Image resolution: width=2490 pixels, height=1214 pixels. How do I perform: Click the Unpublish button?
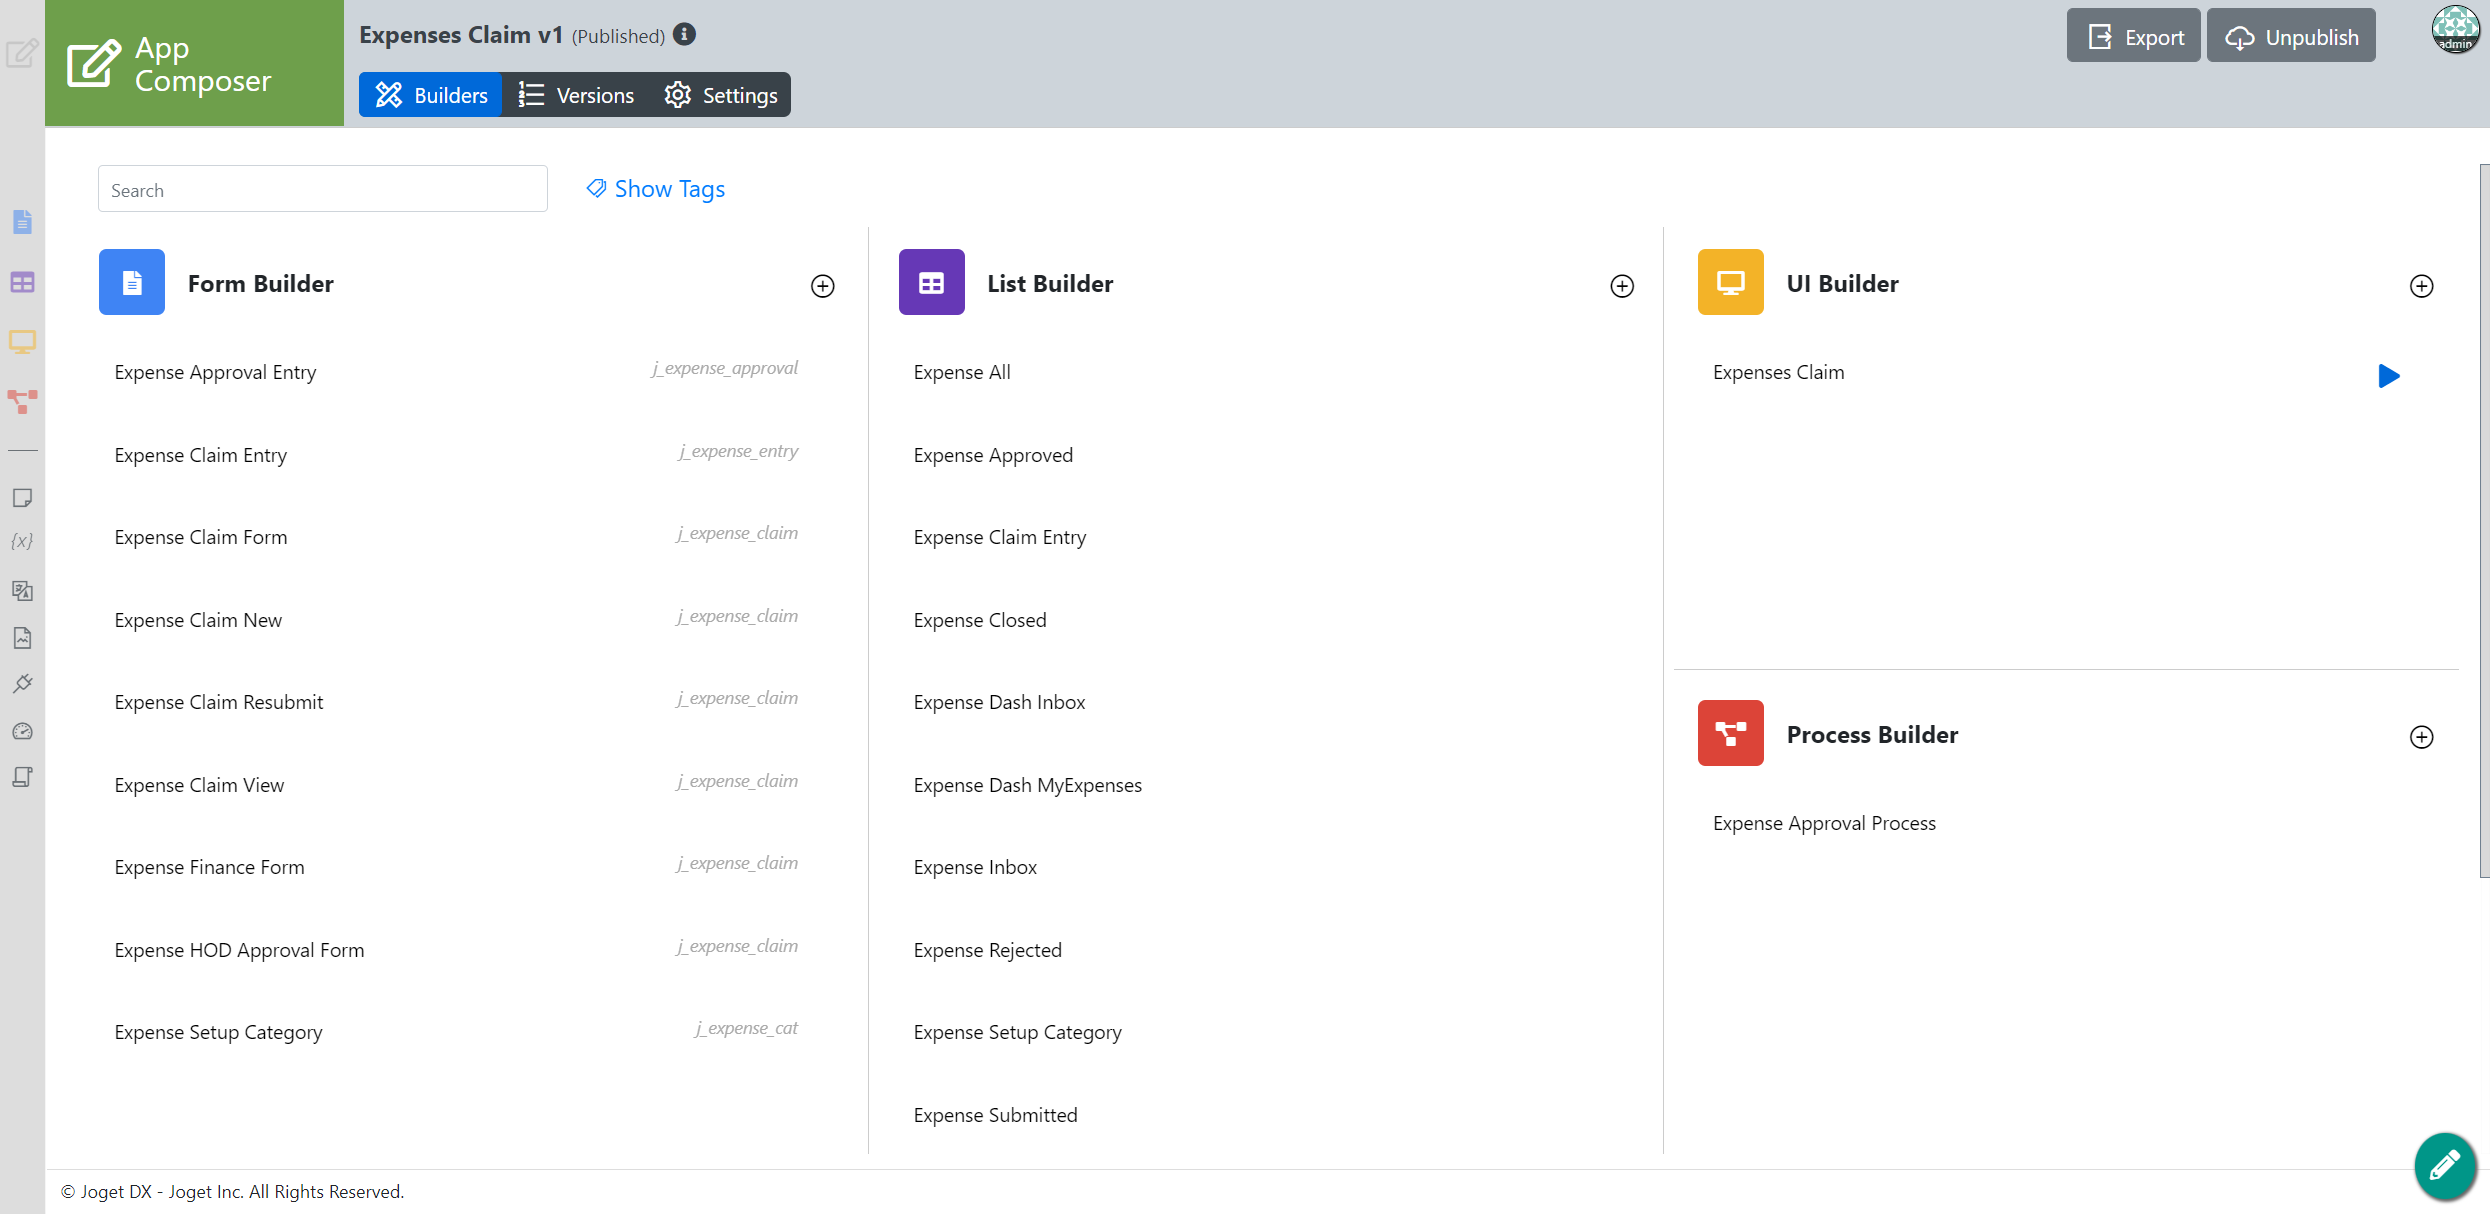click(2291, 36)
